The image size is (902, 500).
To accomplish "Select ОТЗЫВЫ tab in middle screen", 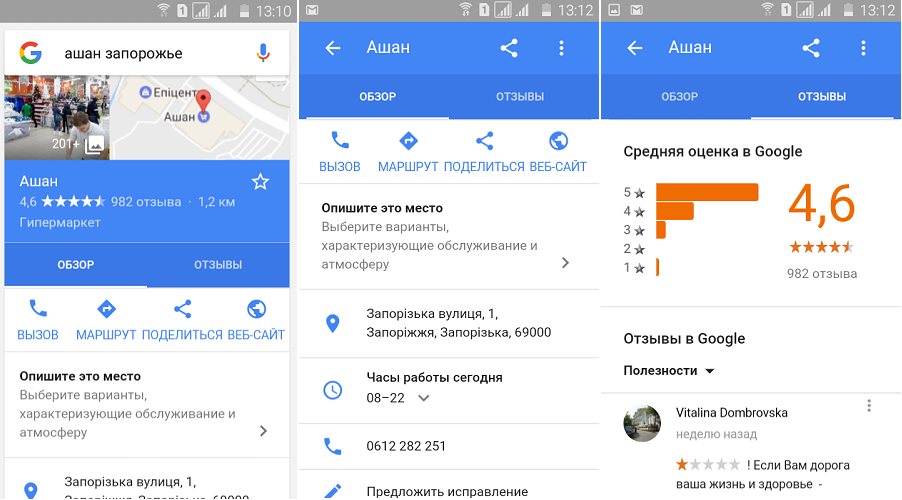I will click(x=520, y=97).
